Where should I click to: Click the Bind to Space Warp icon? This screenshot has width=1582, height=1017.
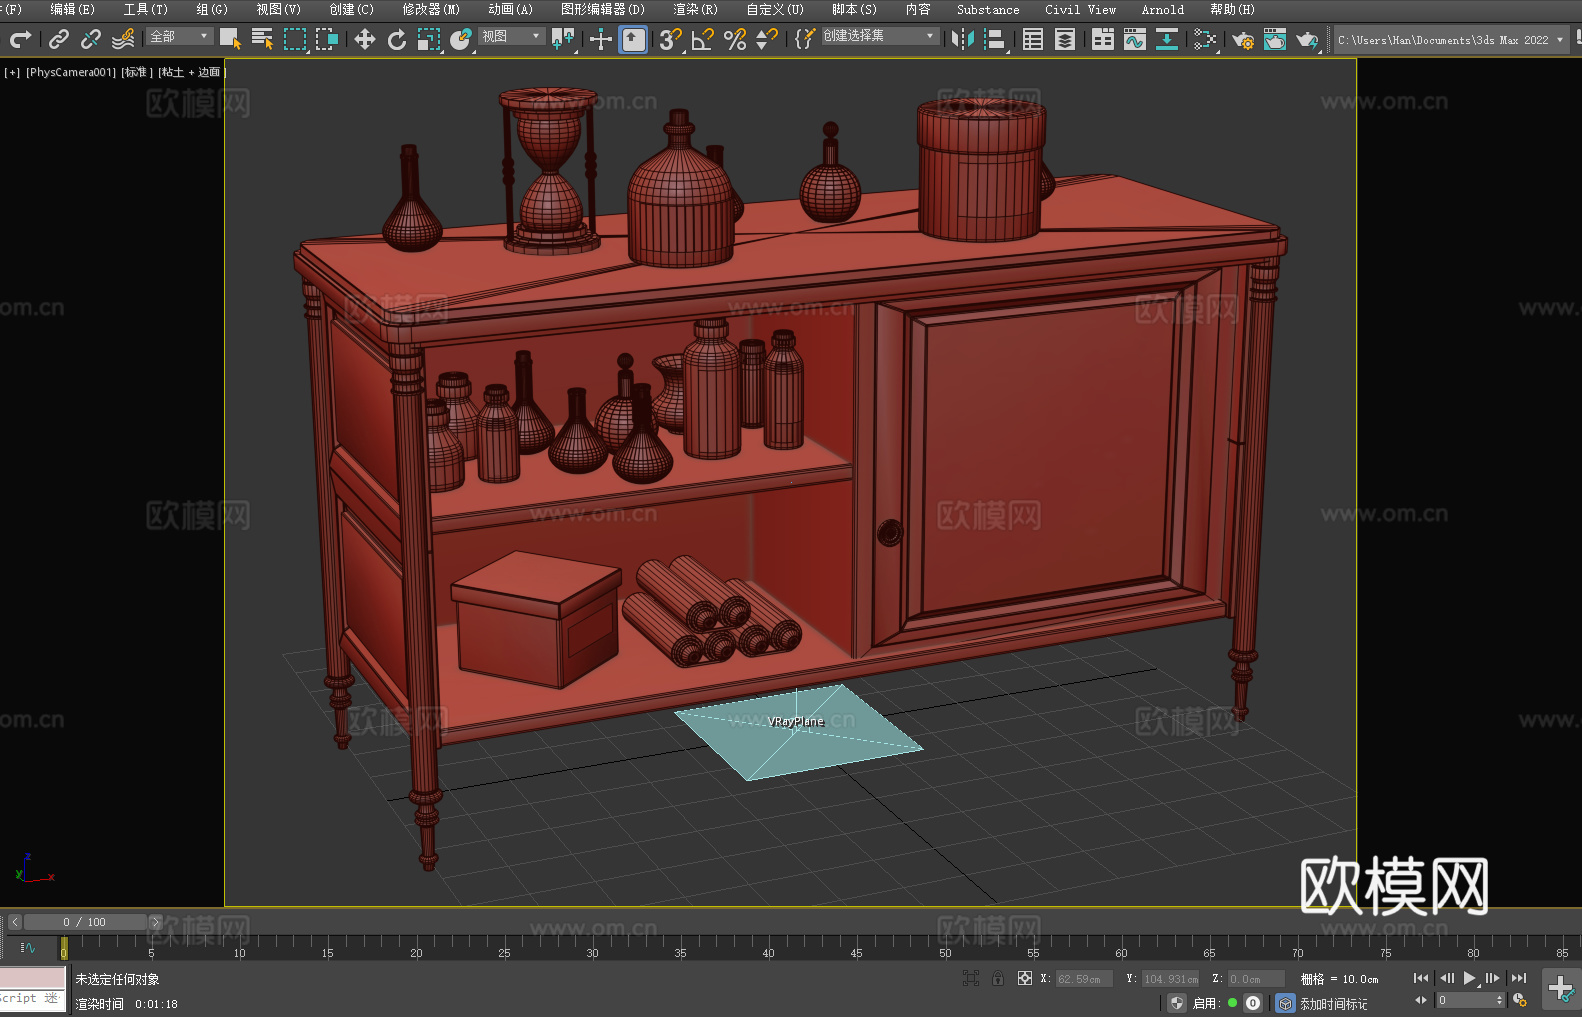tap(123, 39)
